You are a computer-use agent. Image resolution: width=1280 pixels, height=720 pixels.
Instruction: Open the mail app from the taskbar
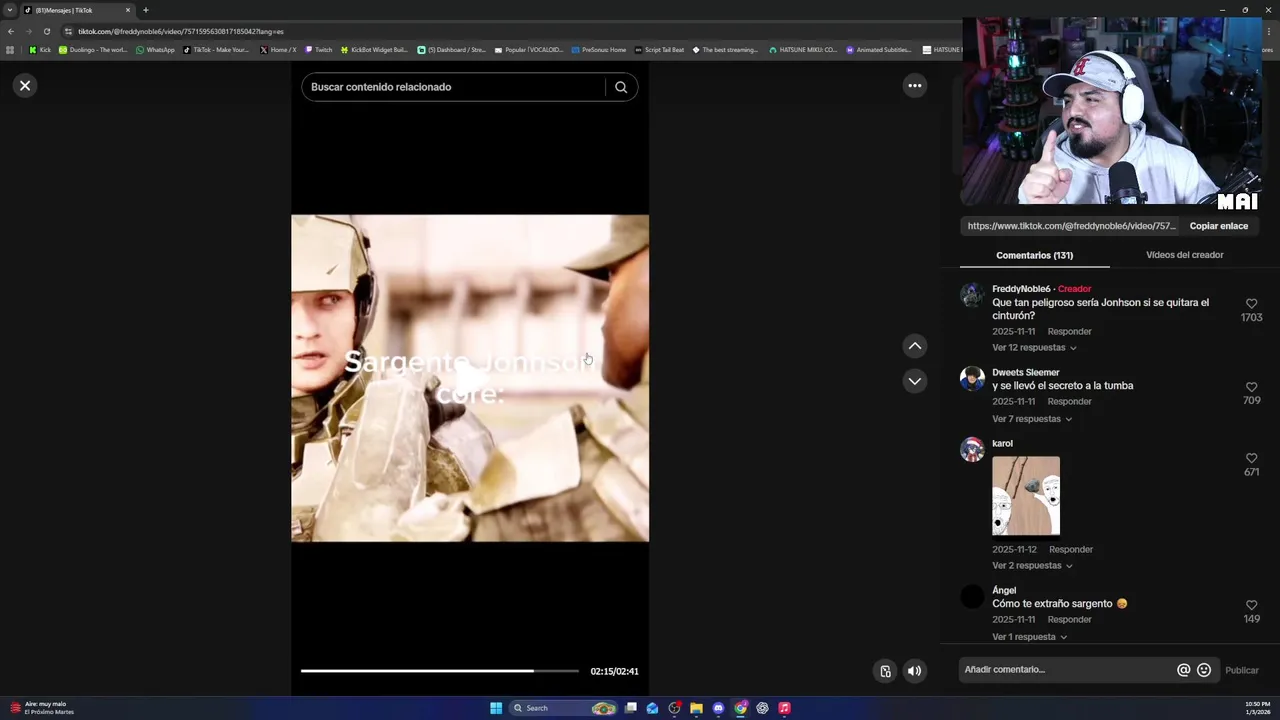pos(652,708)
